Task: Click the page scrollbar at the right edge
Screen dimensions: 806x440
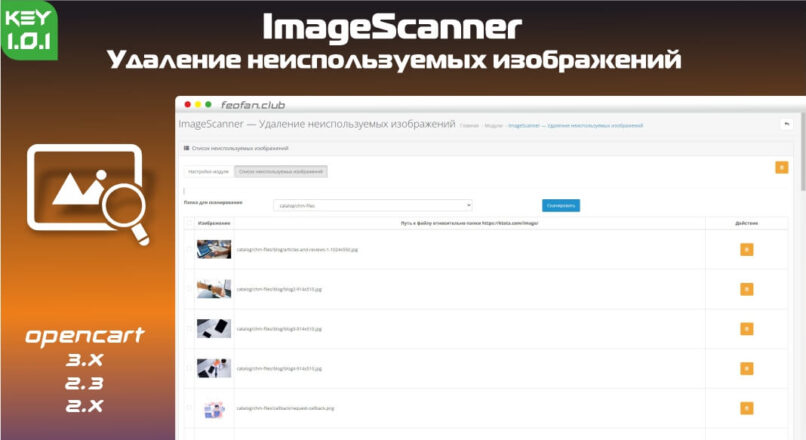Action: [803, 152]
